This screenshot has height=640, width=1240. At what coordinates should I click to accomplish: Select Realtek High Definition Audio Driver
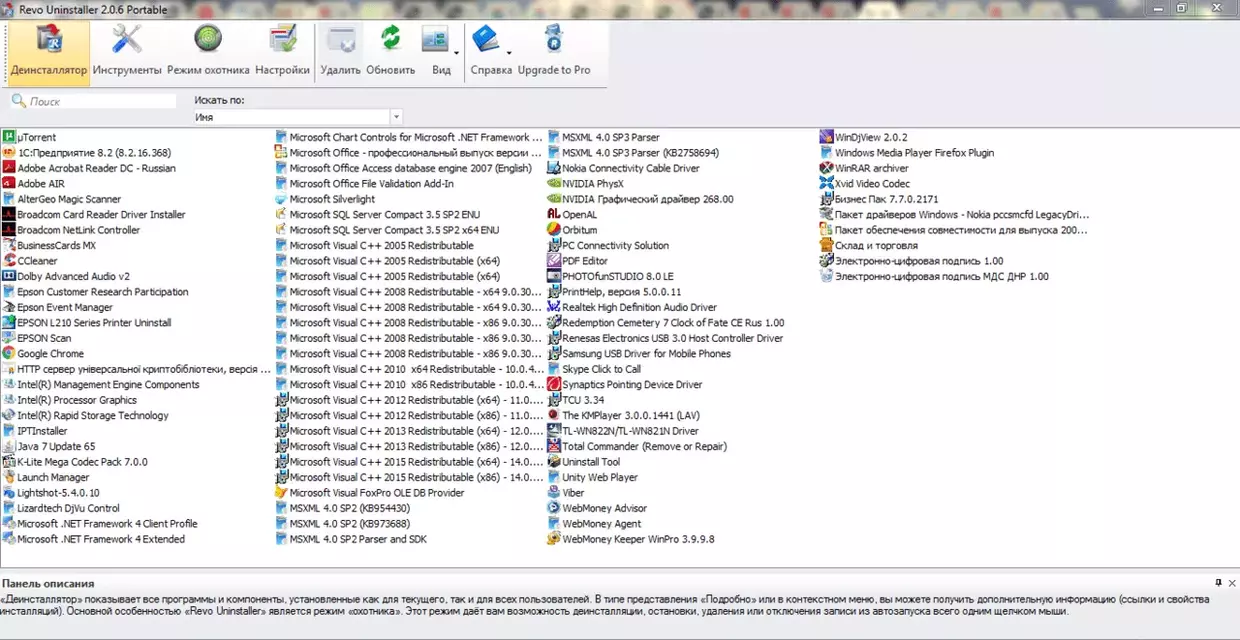click(632, 307)
